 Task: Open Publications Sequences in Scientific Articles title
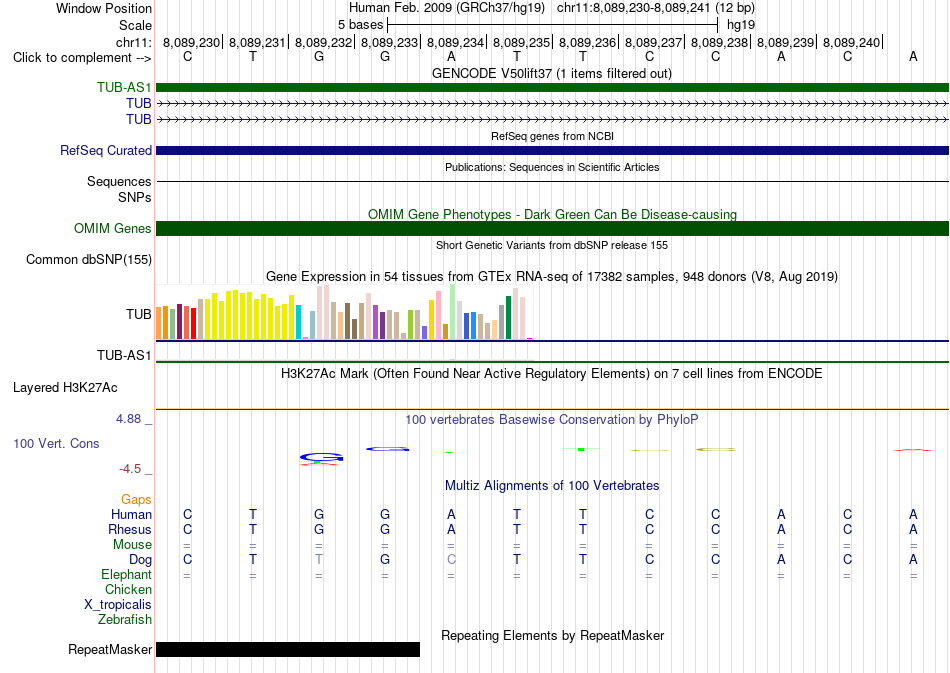(x=552, y=167)
